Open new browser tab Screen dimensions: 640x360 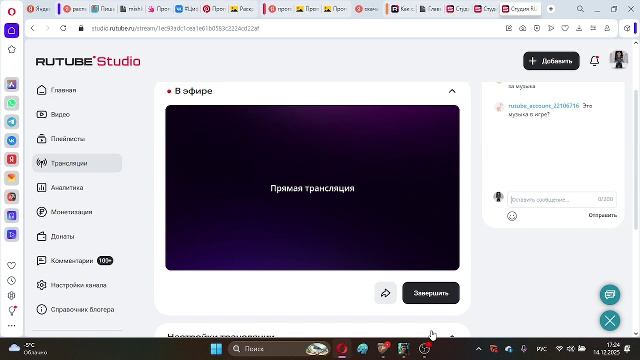click(x=551, y=9)
